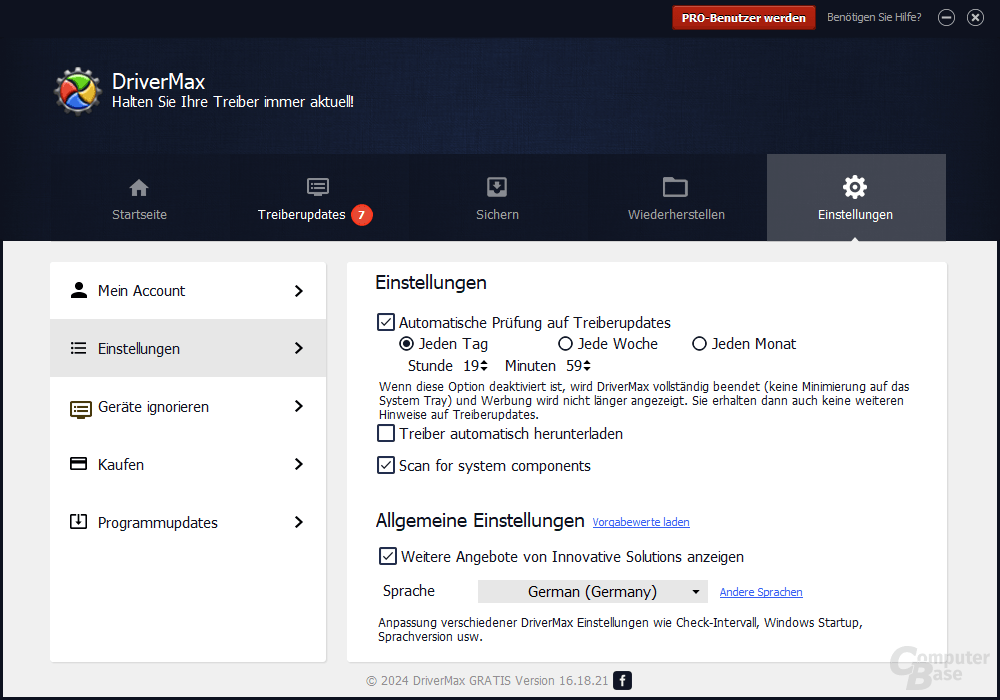Click the Einstellungen gear icon
1000x700 pixels.
coord(855,187)
